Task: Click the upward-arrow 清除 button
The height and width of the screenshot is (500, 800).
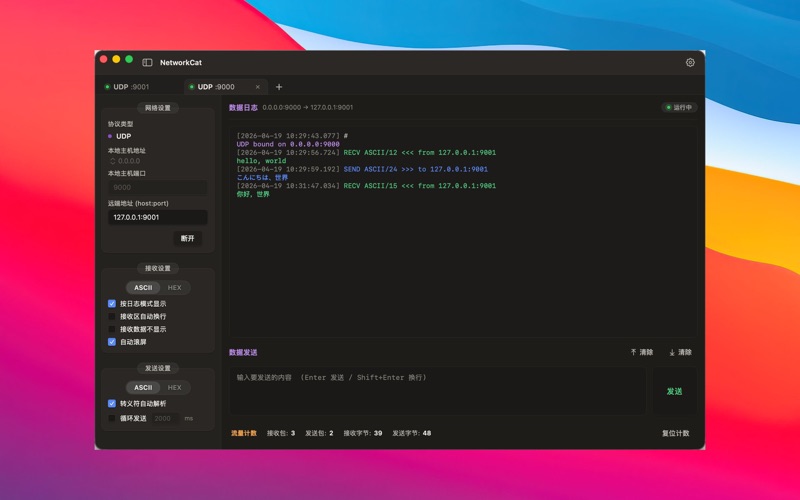Action: click(x=641, y=352)
